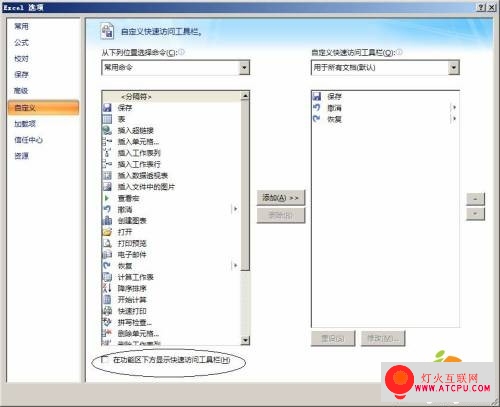The image size is (500, 407).
Task: Switch to the 公式 category
Action: point(22,43)
